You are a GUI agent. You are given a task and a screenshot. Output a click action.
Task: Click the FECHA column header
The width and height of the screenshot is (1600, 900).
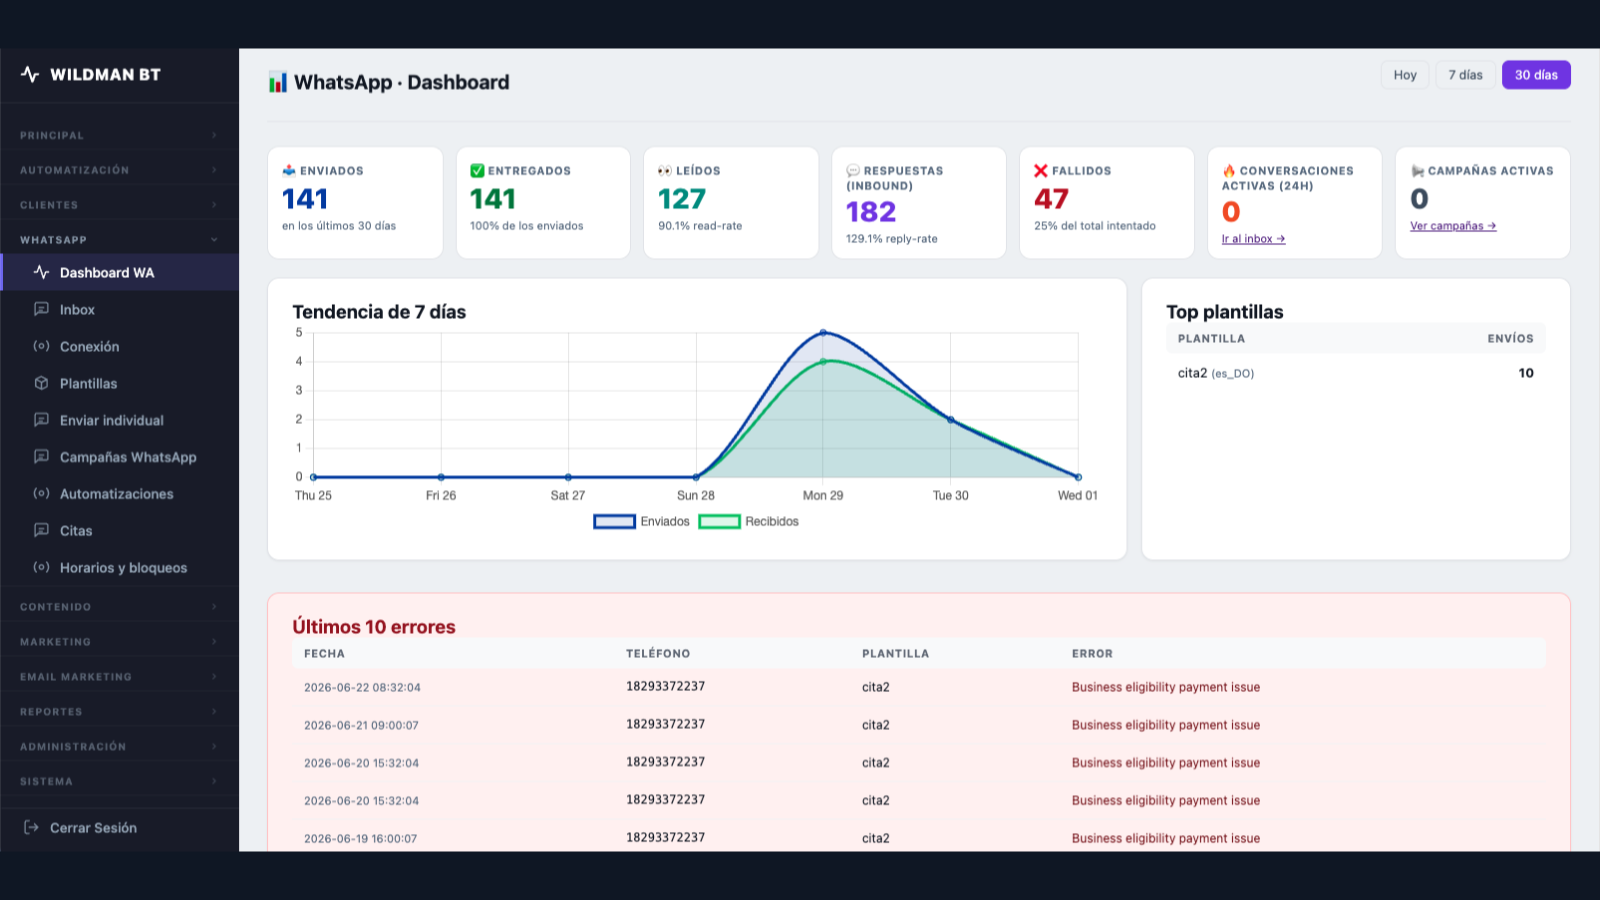(x=324, y=654)
